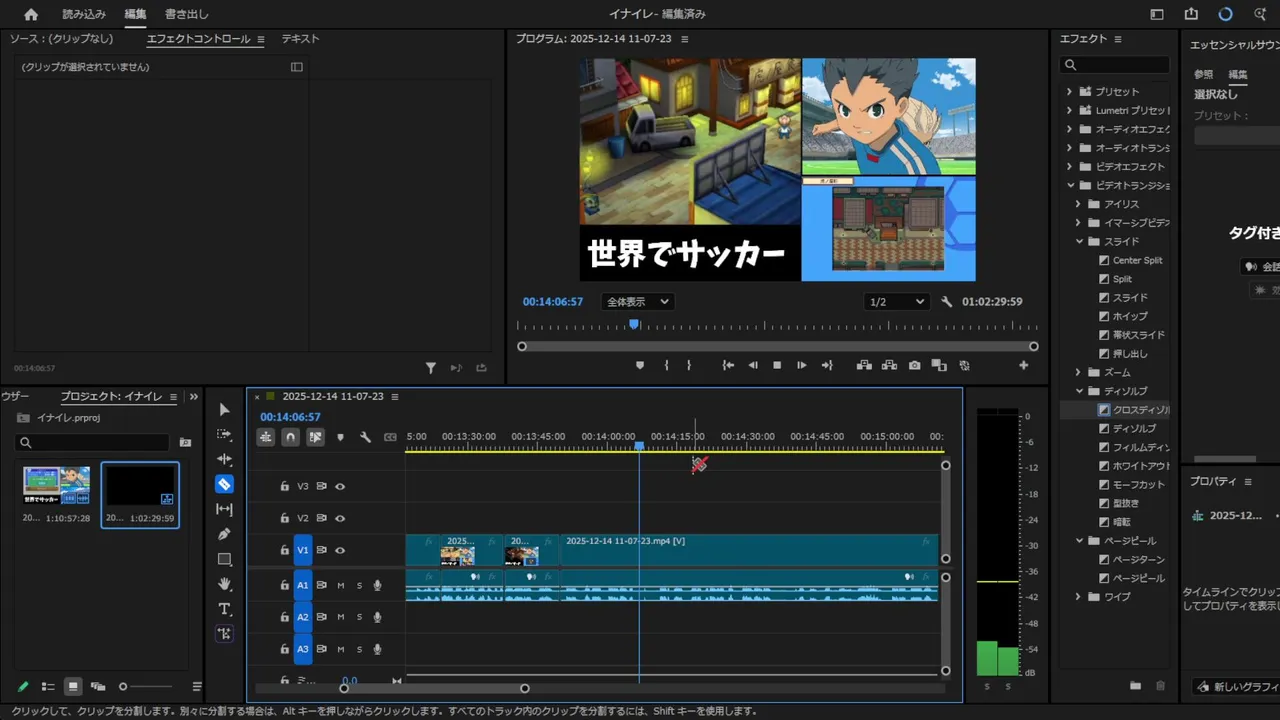This screenshot has width=1280, height=720.
Task: Expand the ビデオエフェクト folder
Action: [1069, 167]
